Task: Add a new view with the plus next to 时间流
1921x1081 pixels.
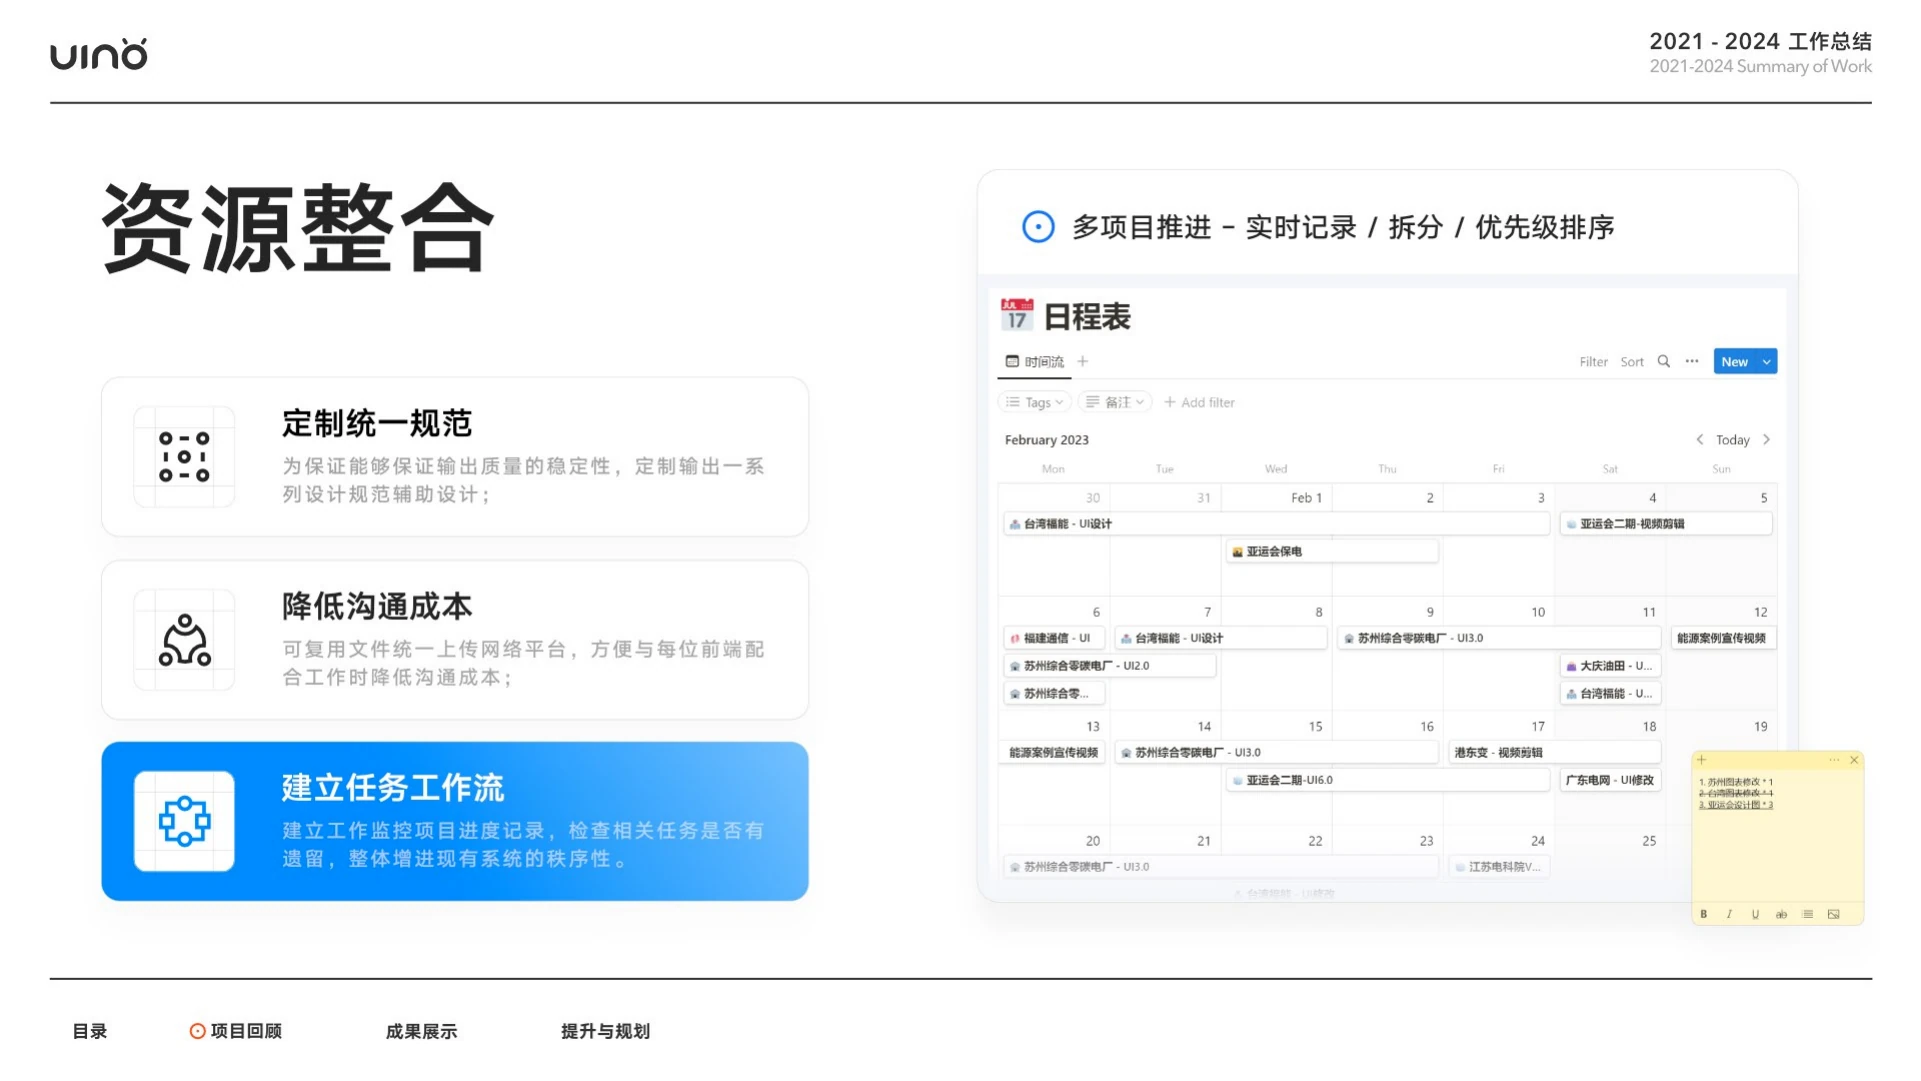Action: (1083, 362)
